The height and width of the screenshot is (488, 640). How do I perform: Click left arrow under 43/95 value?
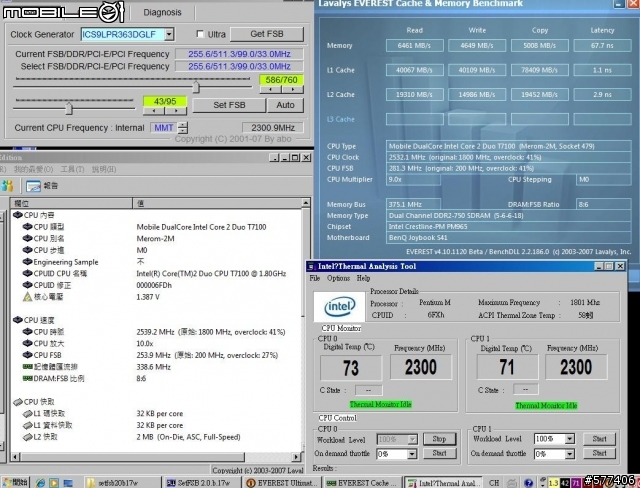pos(154,110)
